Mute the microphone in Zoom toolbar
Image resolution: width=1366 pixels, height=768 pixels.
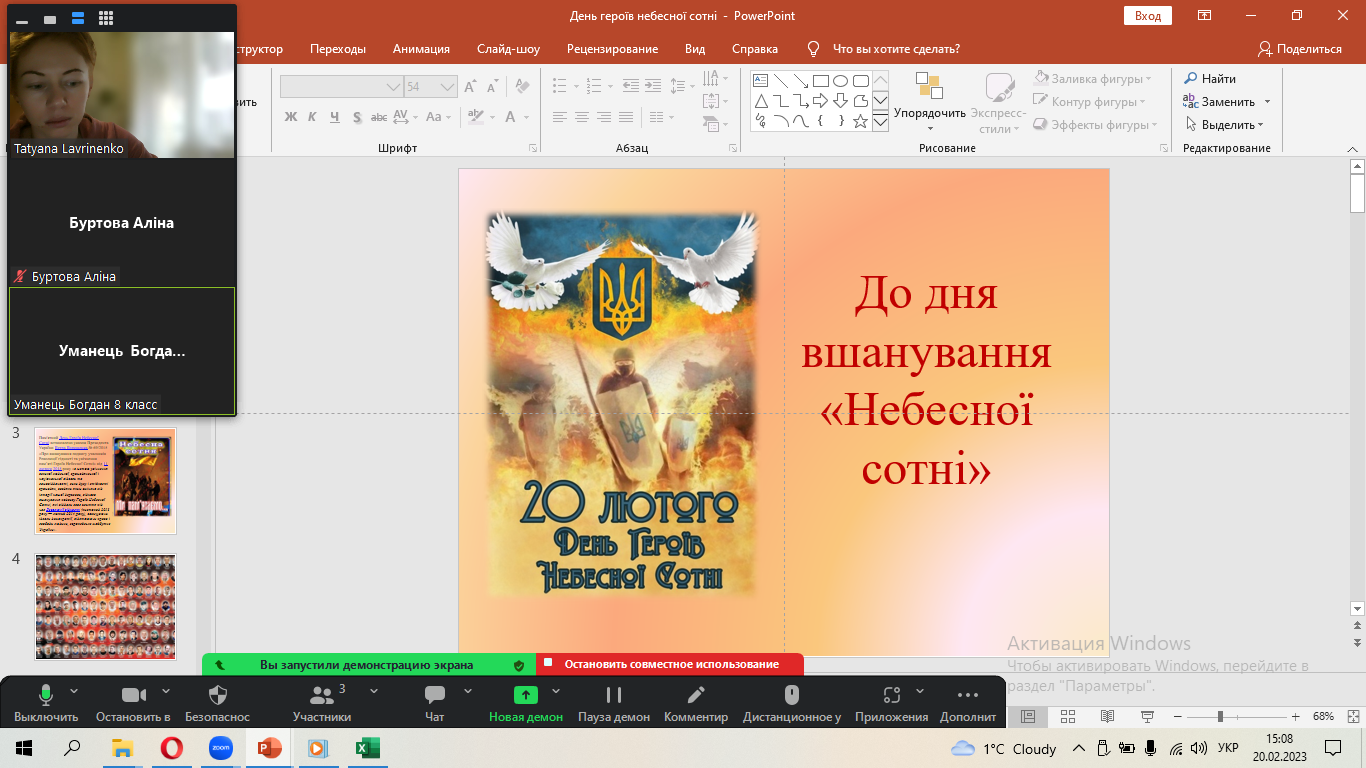46,696
